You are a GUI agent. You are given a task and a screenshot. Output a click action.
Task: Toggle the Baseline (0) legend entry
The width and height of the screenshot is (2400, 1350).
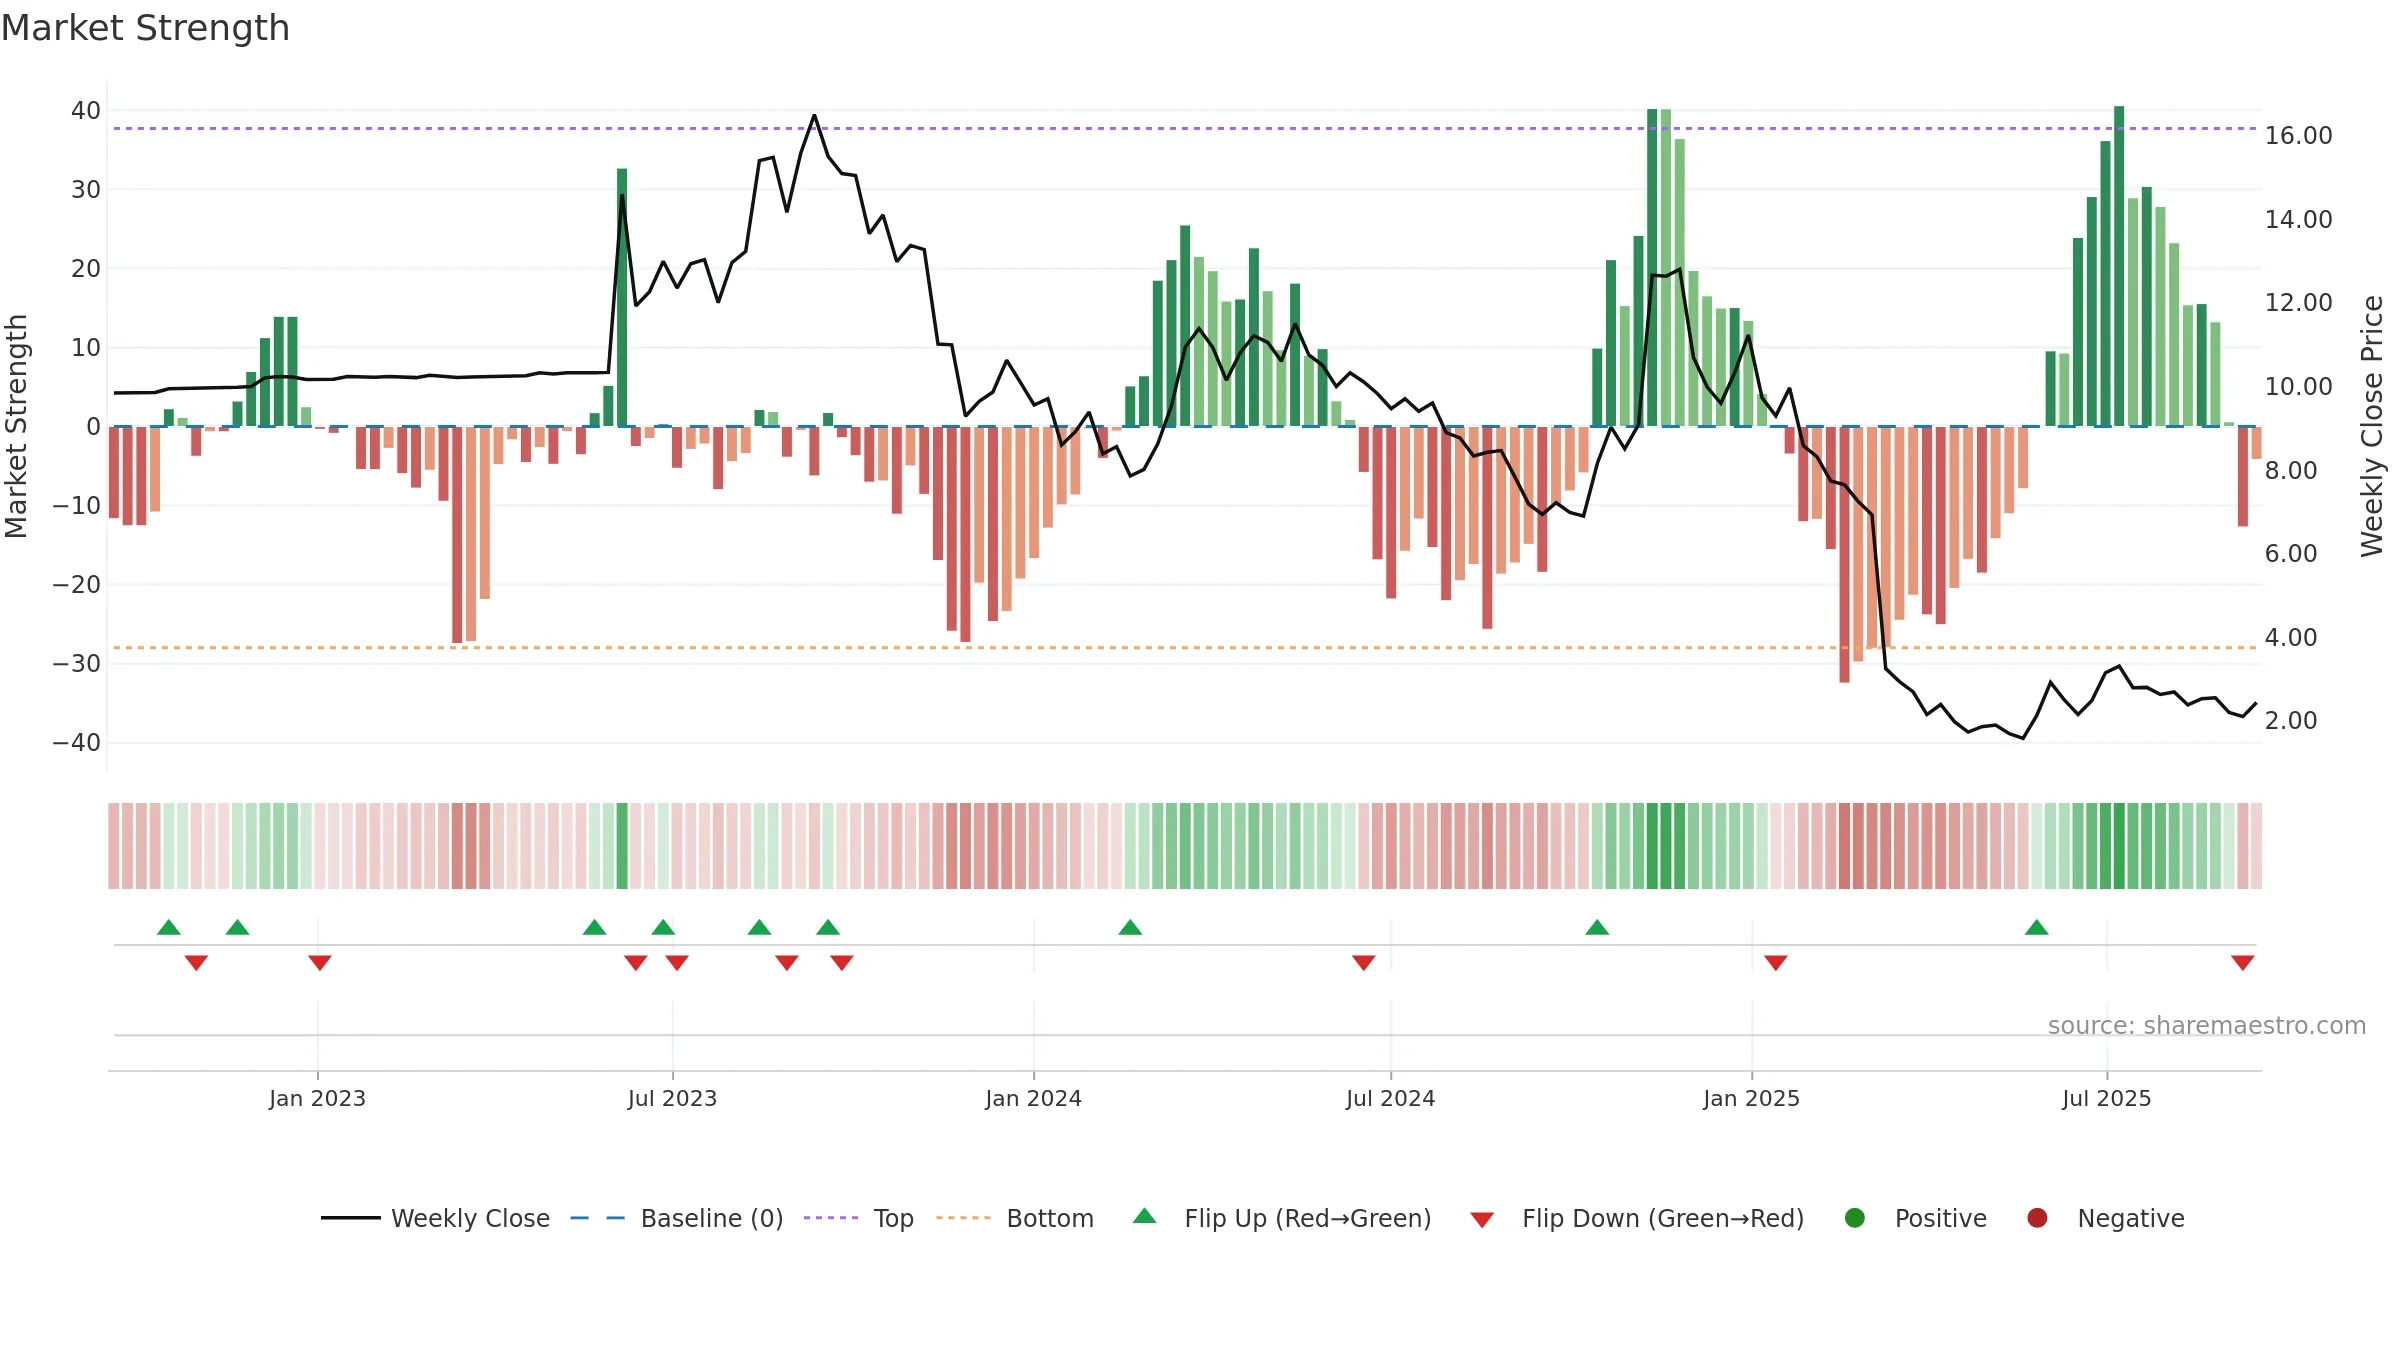point(676,1218)
